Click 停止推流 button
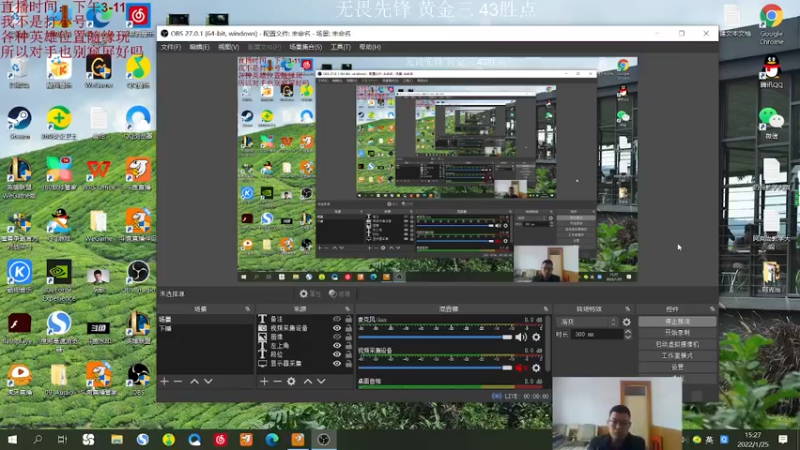The image size is (800, 450). click(x=677, y=321)
